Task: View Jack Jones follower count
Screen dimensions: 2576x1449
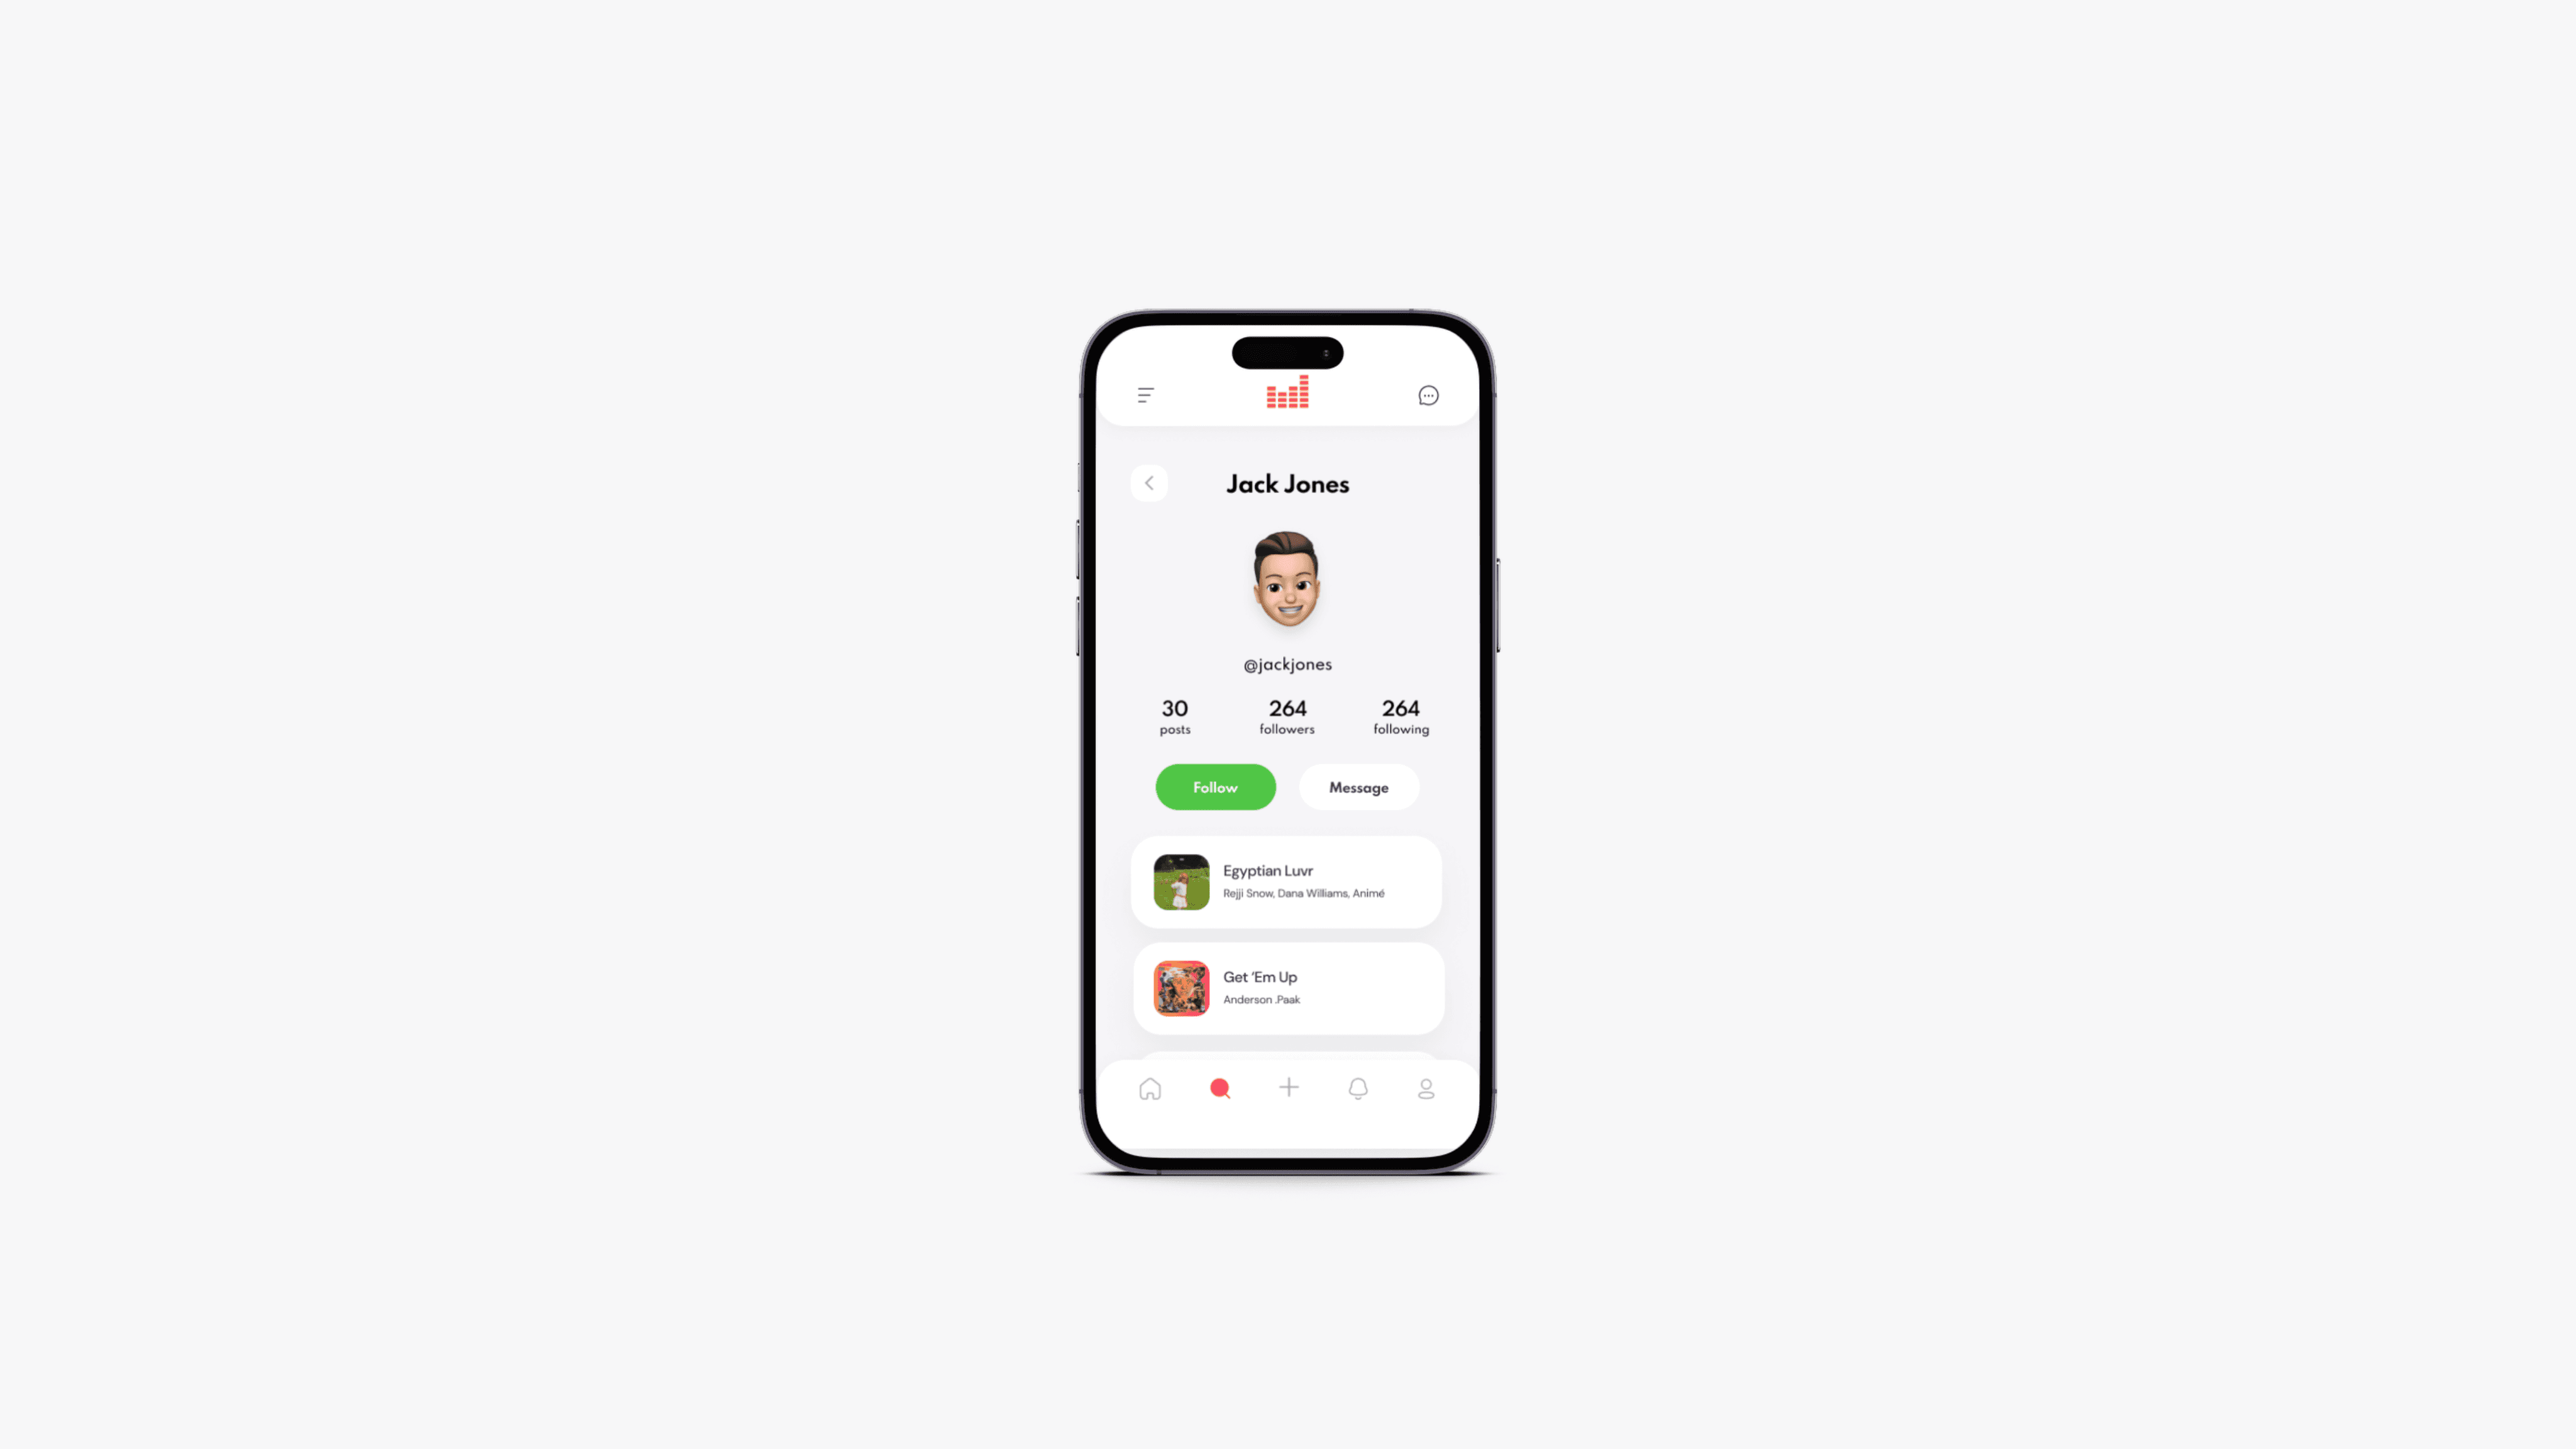Action: tap(1286, 715)
